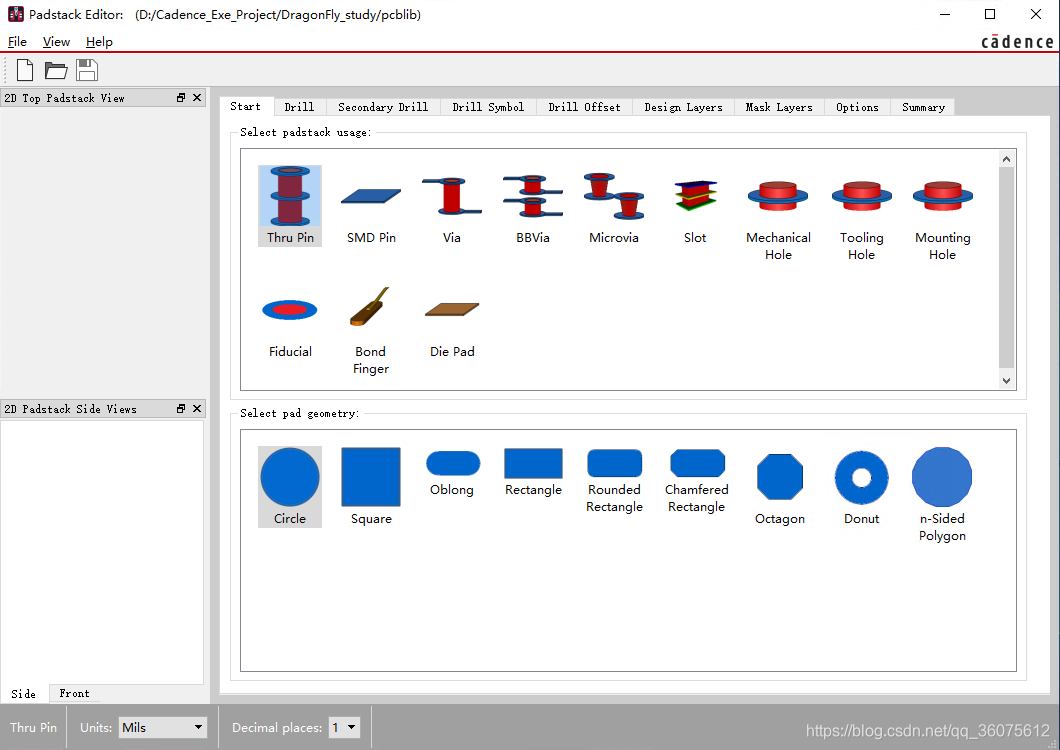
Task: Select the SMD Pin padstack type
Action: [371, 206]
